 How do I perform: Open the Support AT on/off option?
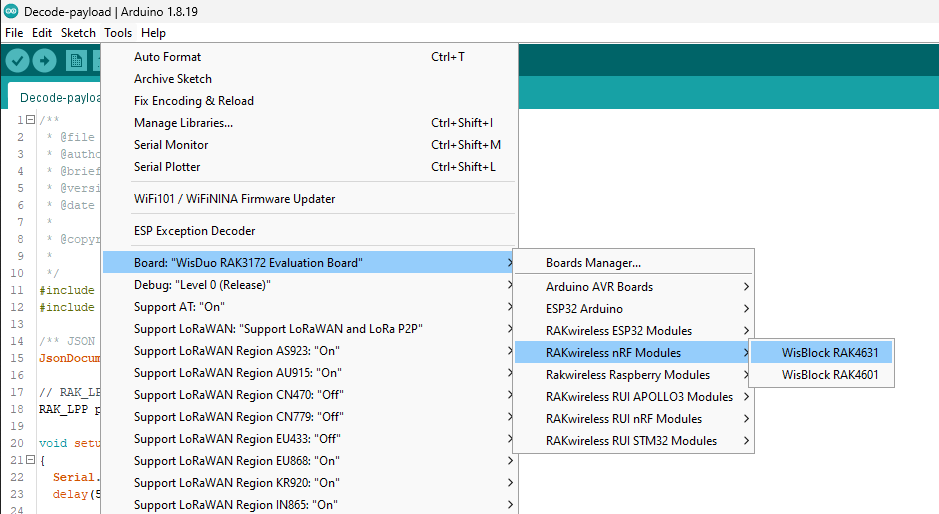pos(180,307)
